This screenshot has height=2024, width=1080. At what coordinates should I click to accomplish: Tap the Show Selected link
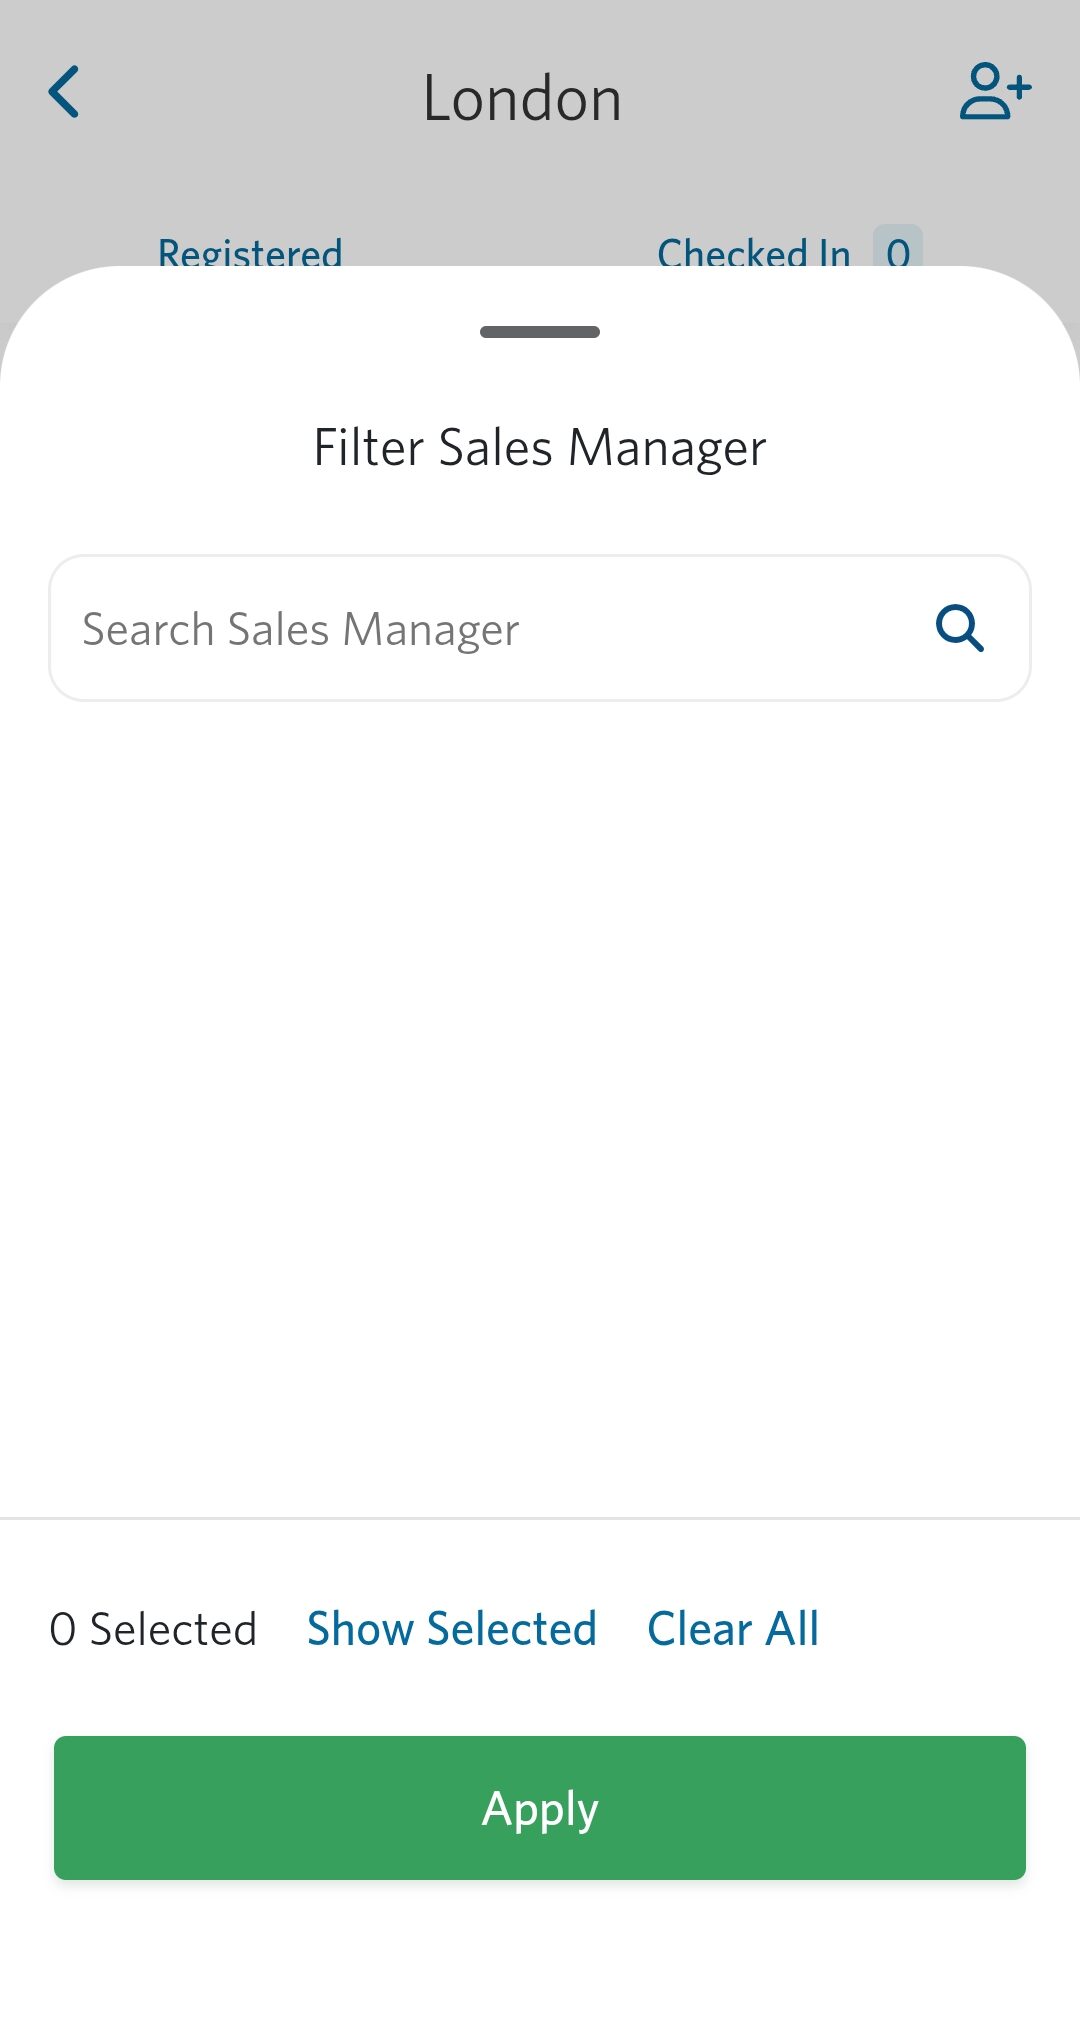(452, 1629)
